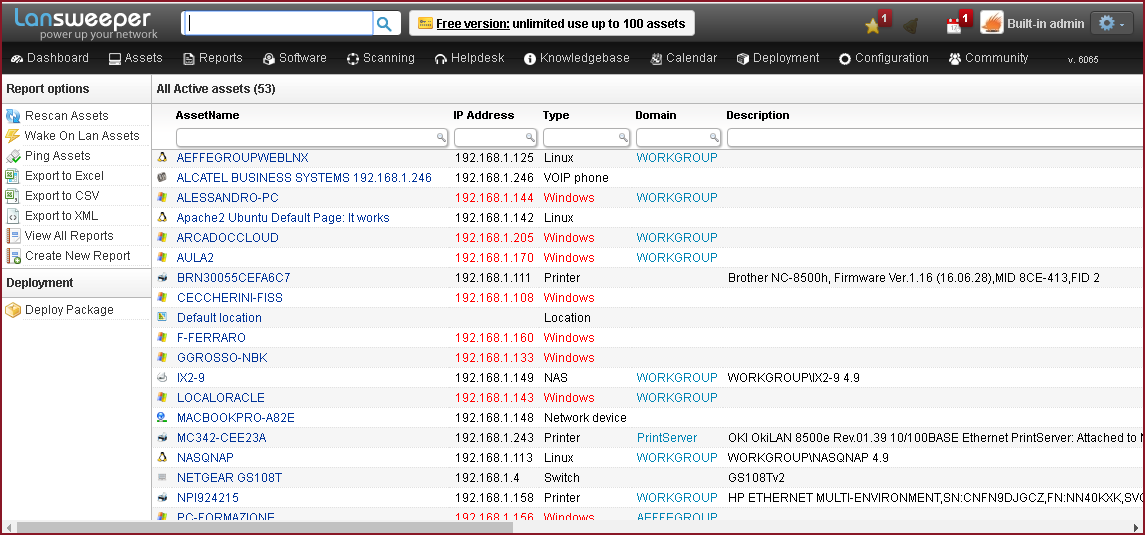Click the Deploy Package box icon
Screen dimensions: 1145x535
[12, 310]
